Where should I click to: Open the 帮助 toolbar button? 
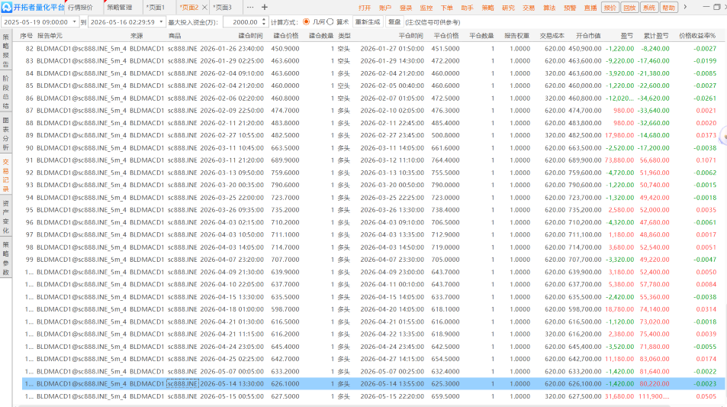(668, 7)
